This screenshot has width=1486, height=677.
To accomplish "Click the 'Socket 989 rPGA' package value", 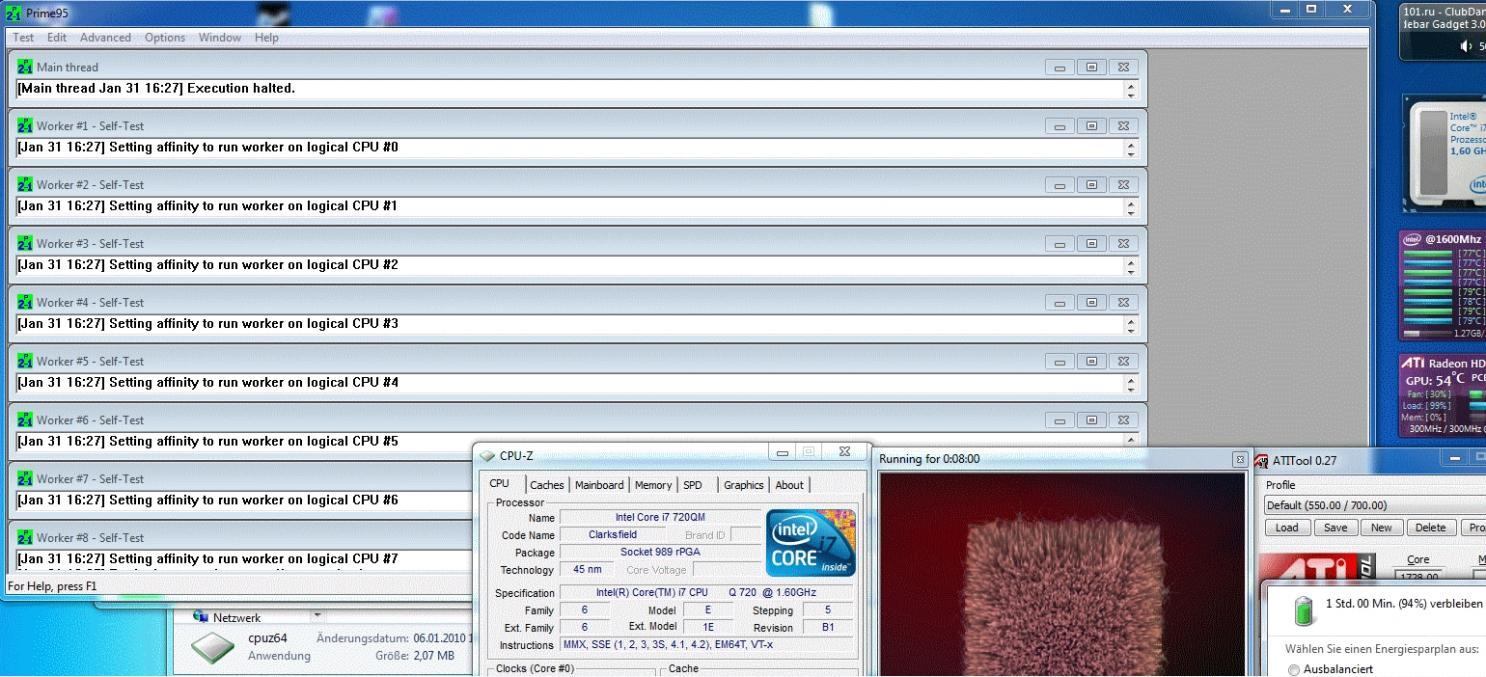I will click(x=660, y=552).
